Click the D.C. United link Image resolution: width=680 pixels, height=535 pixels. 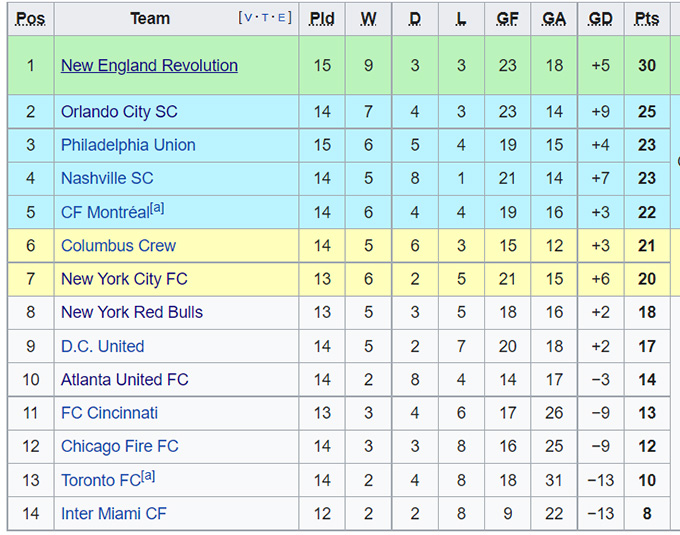click(x=102, y=346)
